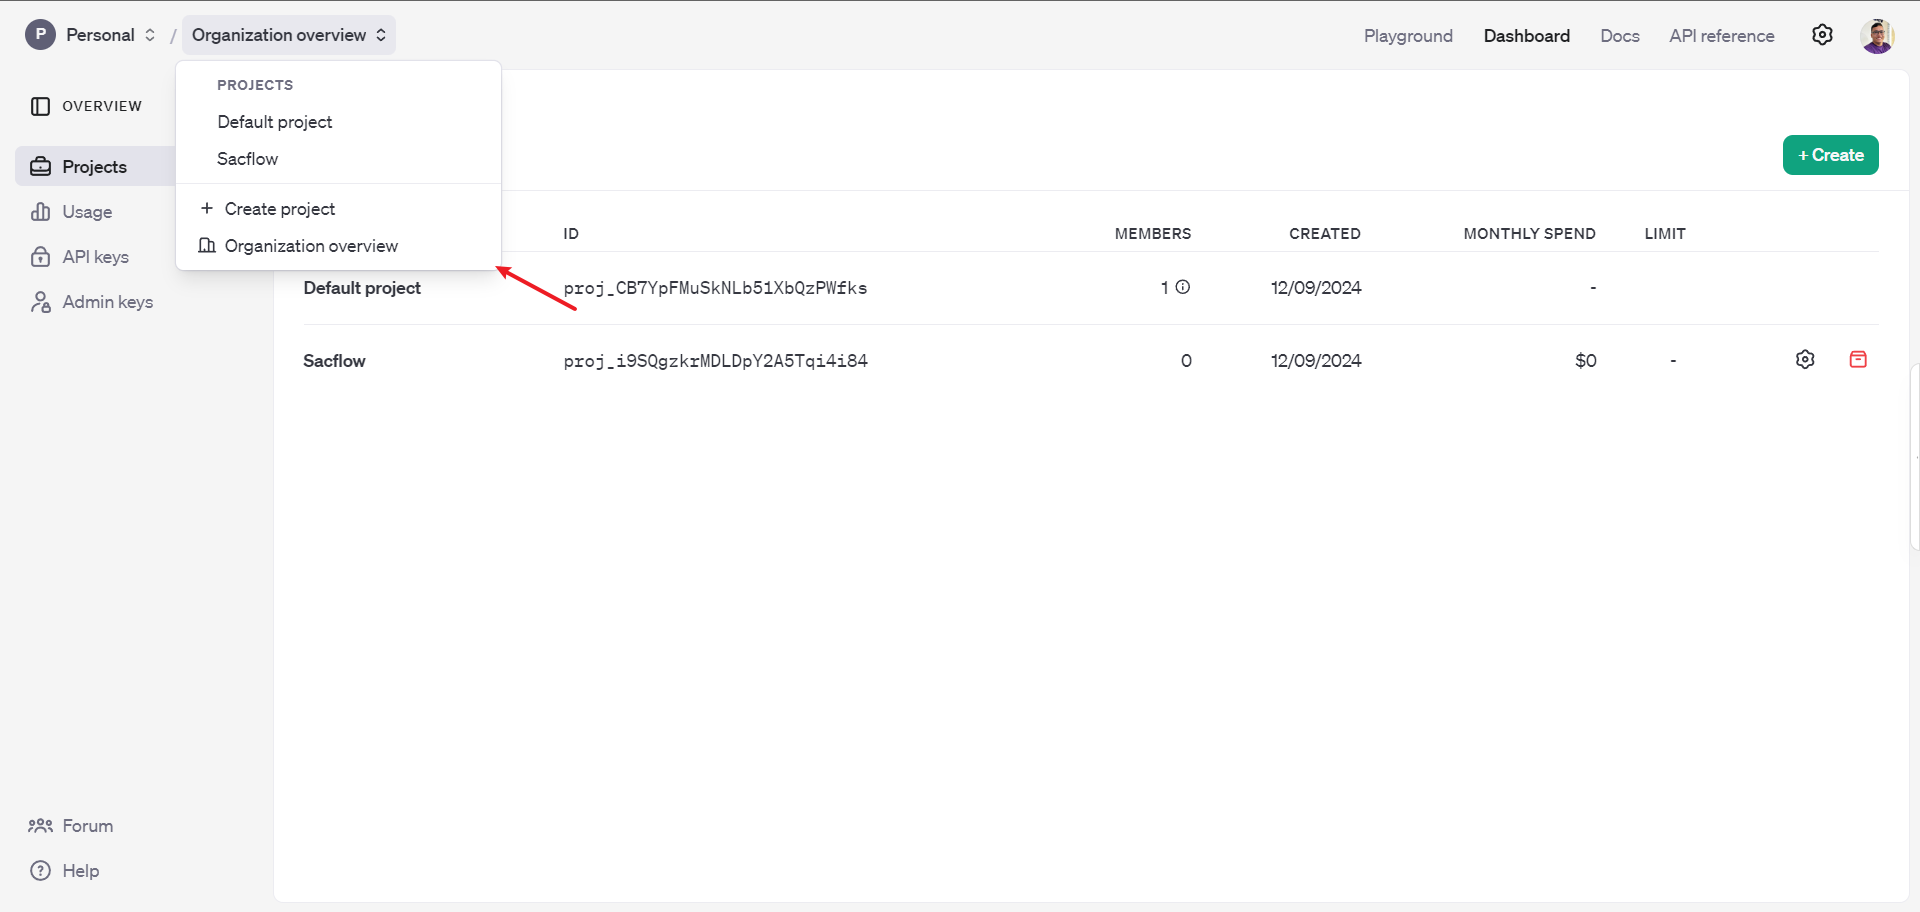Go to API keys in sidebar

point(95,257)
